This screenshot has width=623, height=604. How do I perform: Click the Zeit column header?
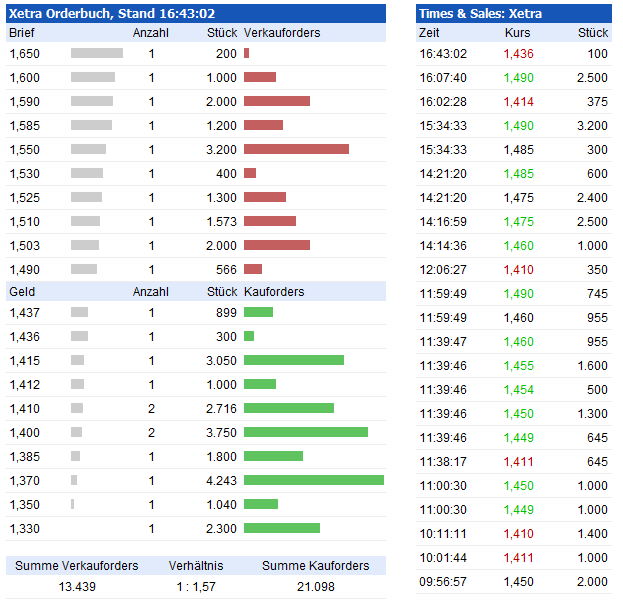point(430,33)
